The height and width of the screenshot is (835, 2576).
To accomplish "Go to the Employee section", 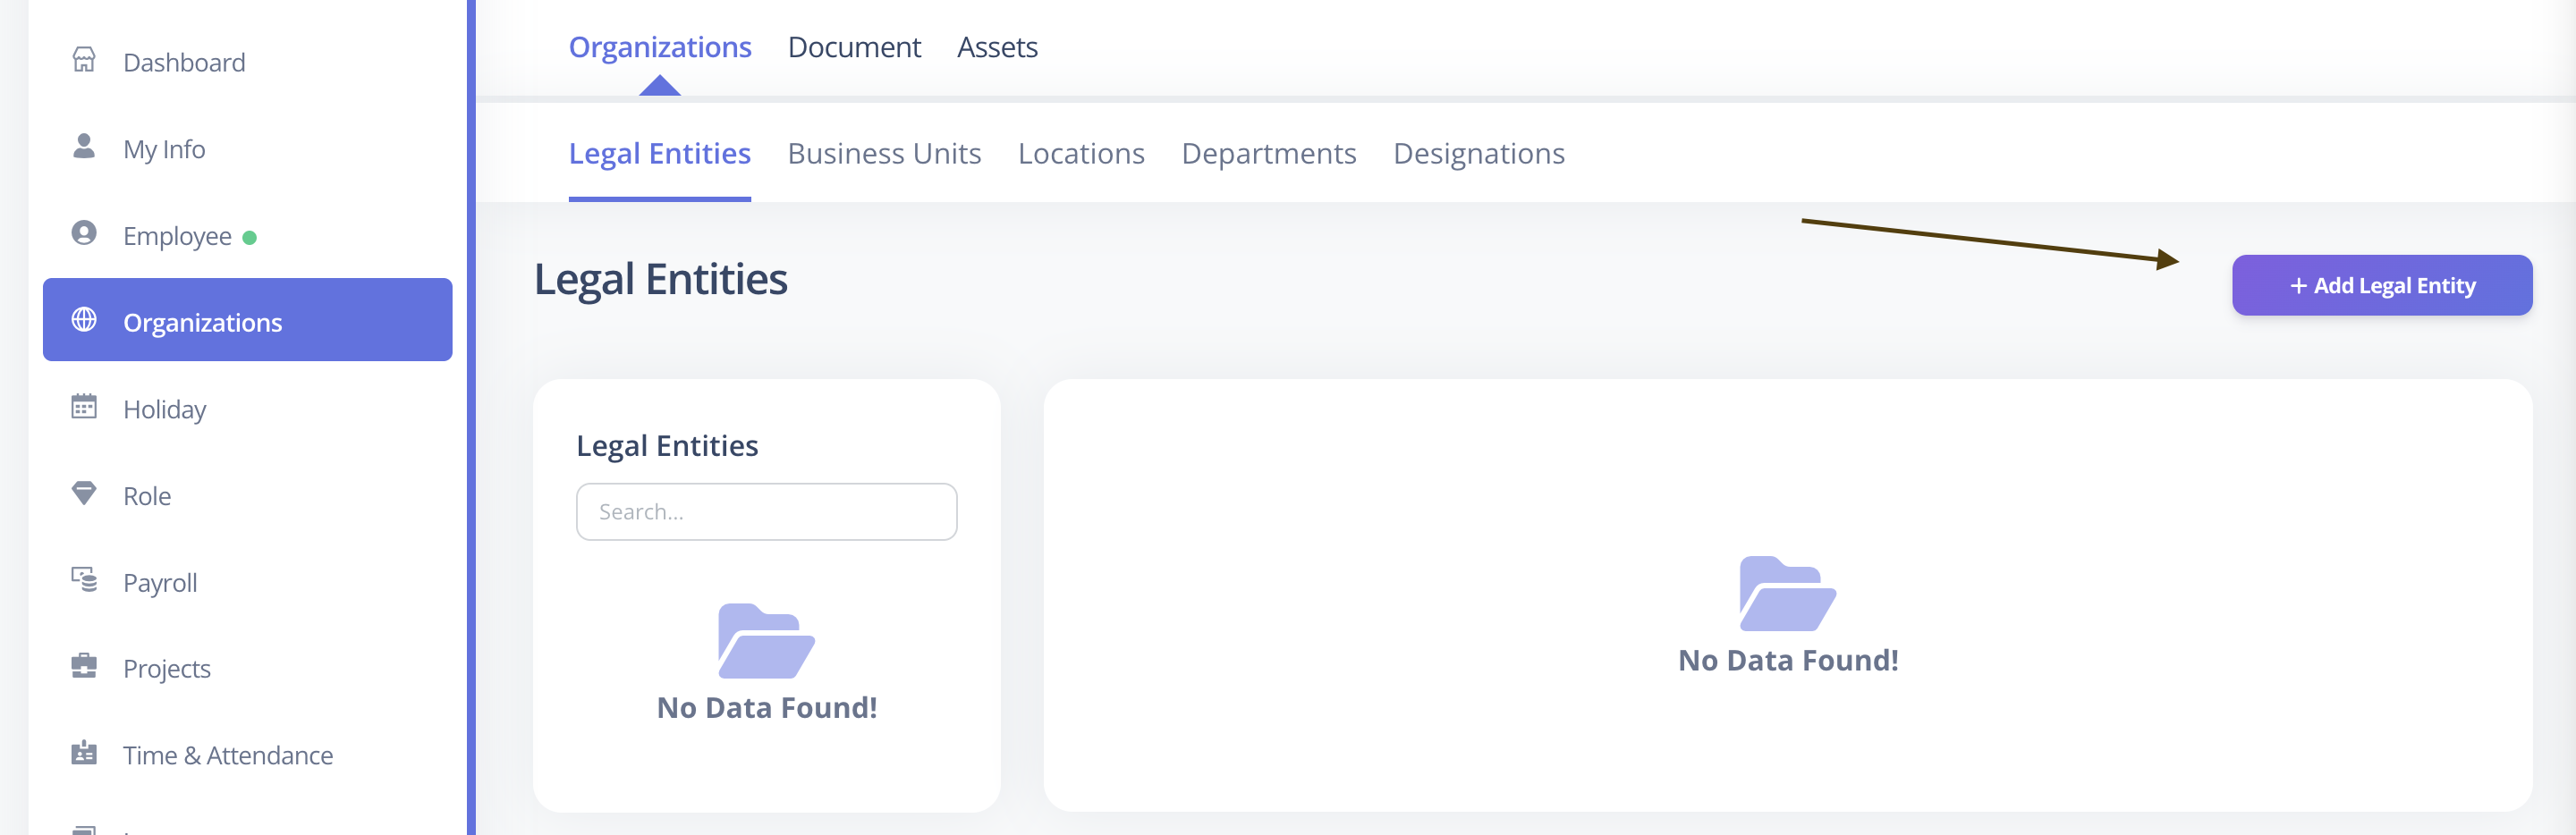I will point(247,236).
